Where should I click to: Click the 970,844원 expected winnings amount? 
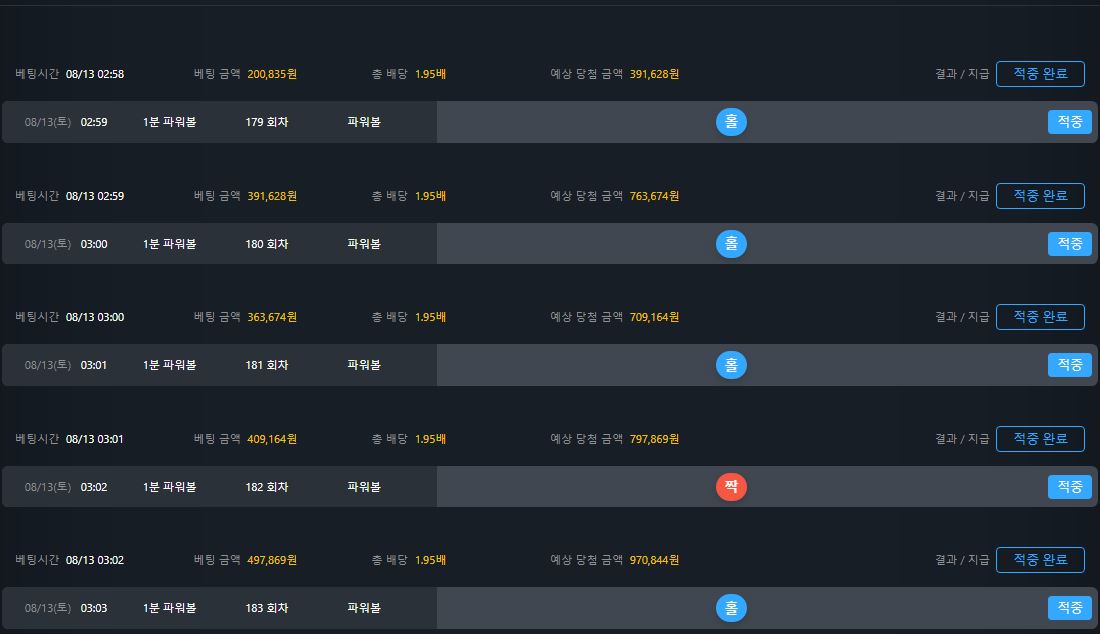[654, 560]
